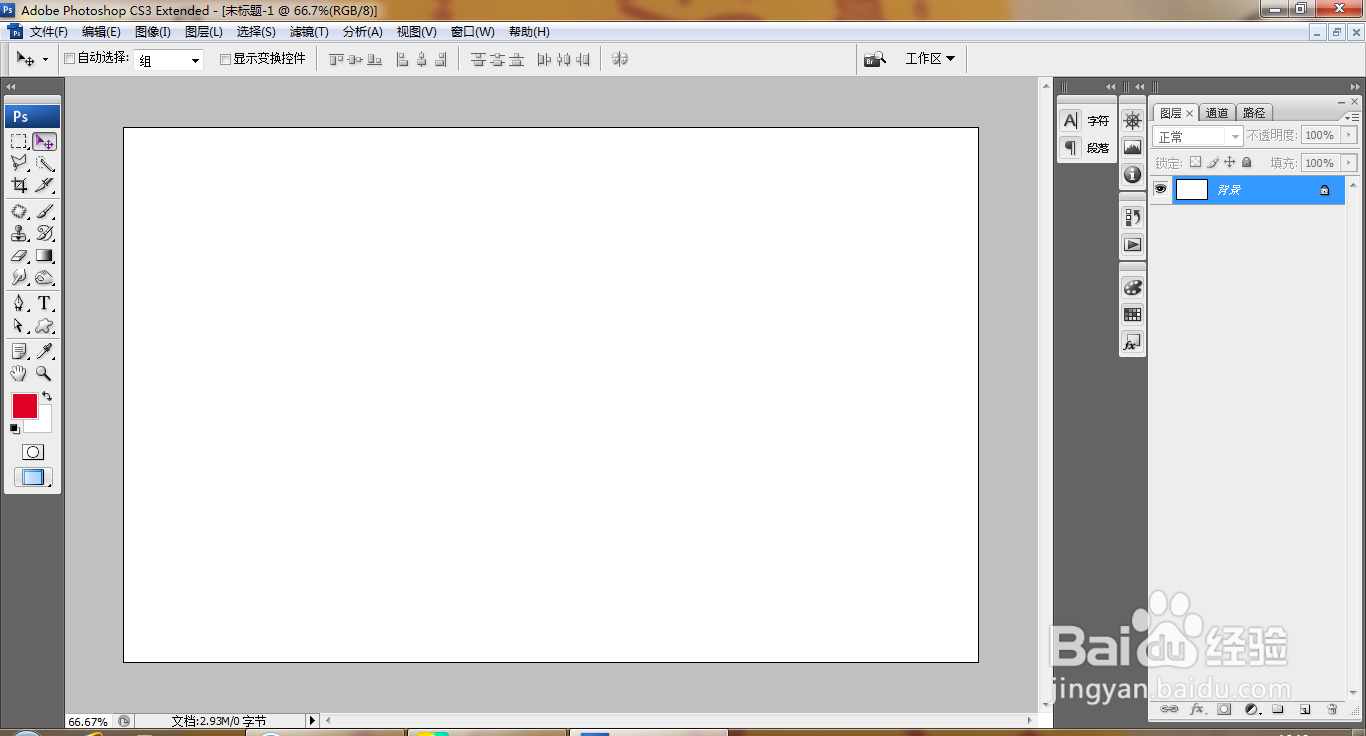Select the Eyedropper tool
1366x736 pixels.
tap(44, 351)
